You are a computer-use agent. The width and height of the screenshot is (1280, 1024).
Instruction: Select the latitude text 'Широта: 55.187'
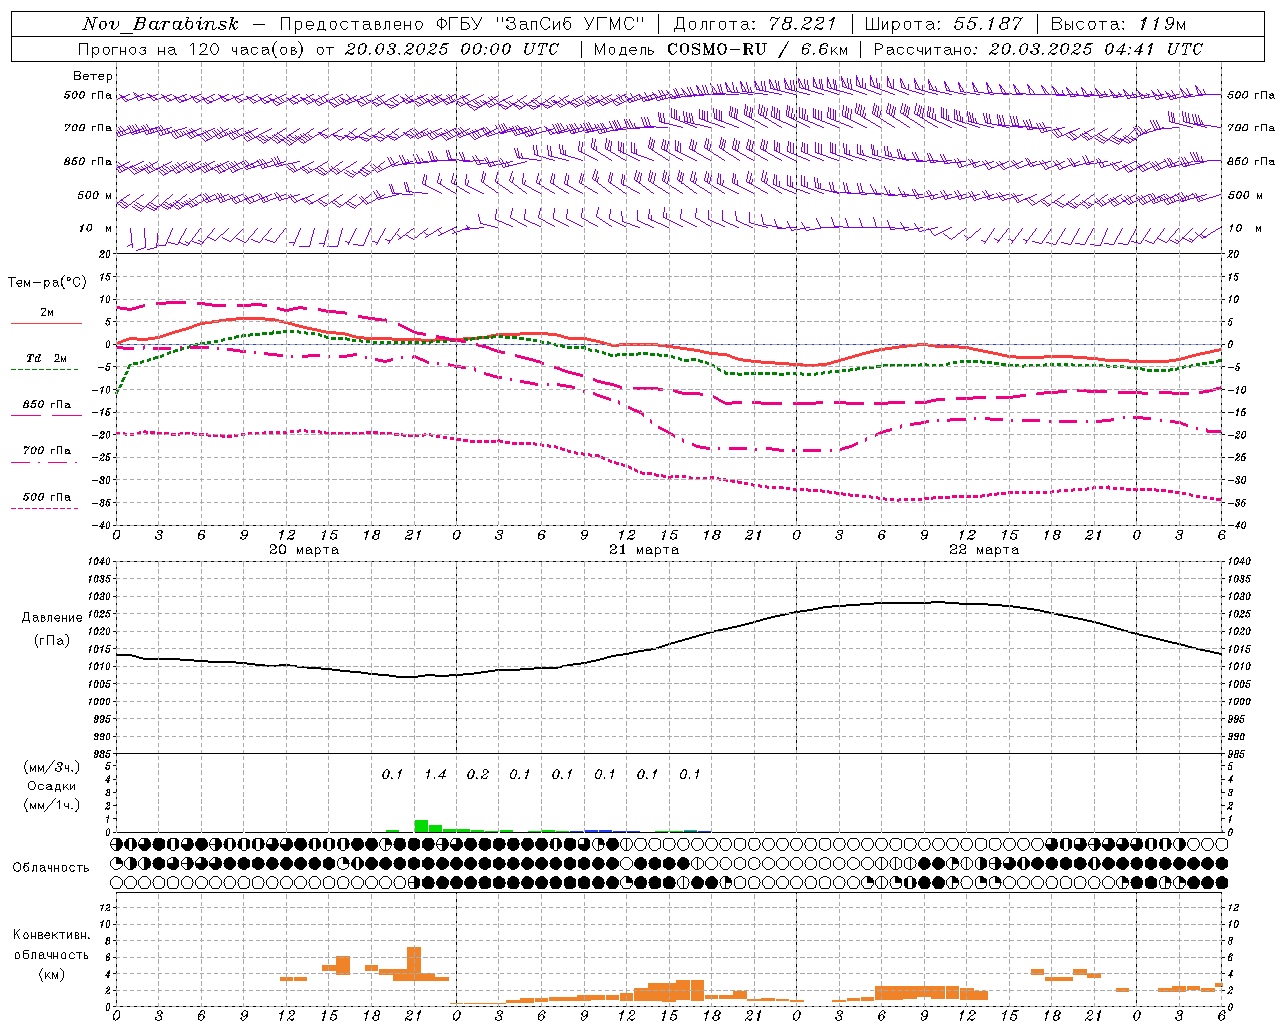pos(943,24)
